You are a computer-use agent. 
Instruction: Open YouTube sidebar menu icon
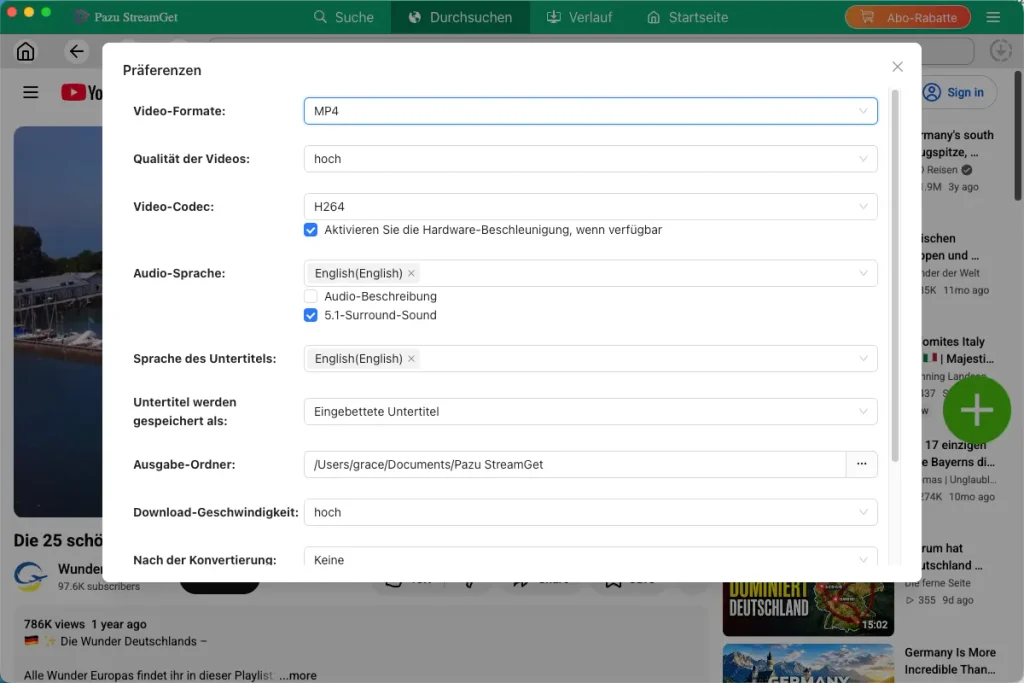[x=31, y=92]
